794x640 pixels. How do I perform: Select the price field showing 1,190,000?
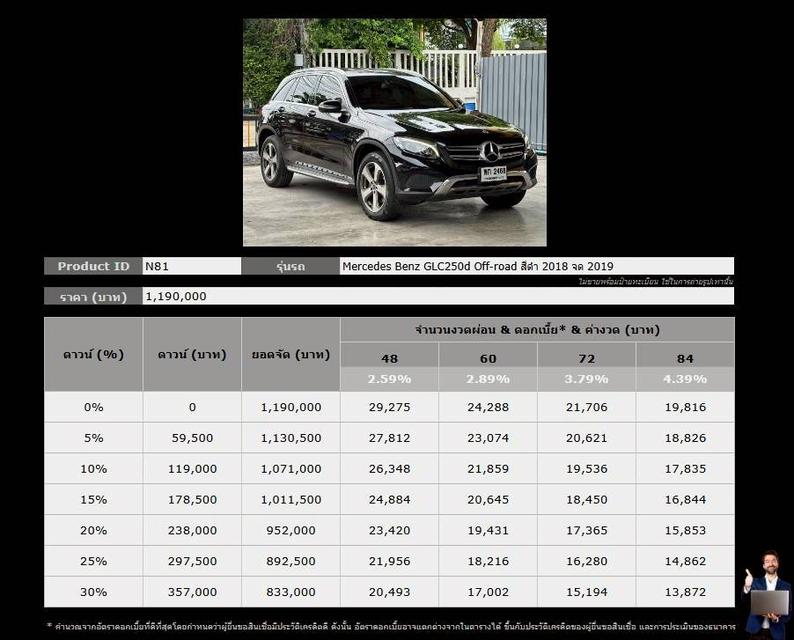[439, 296]
